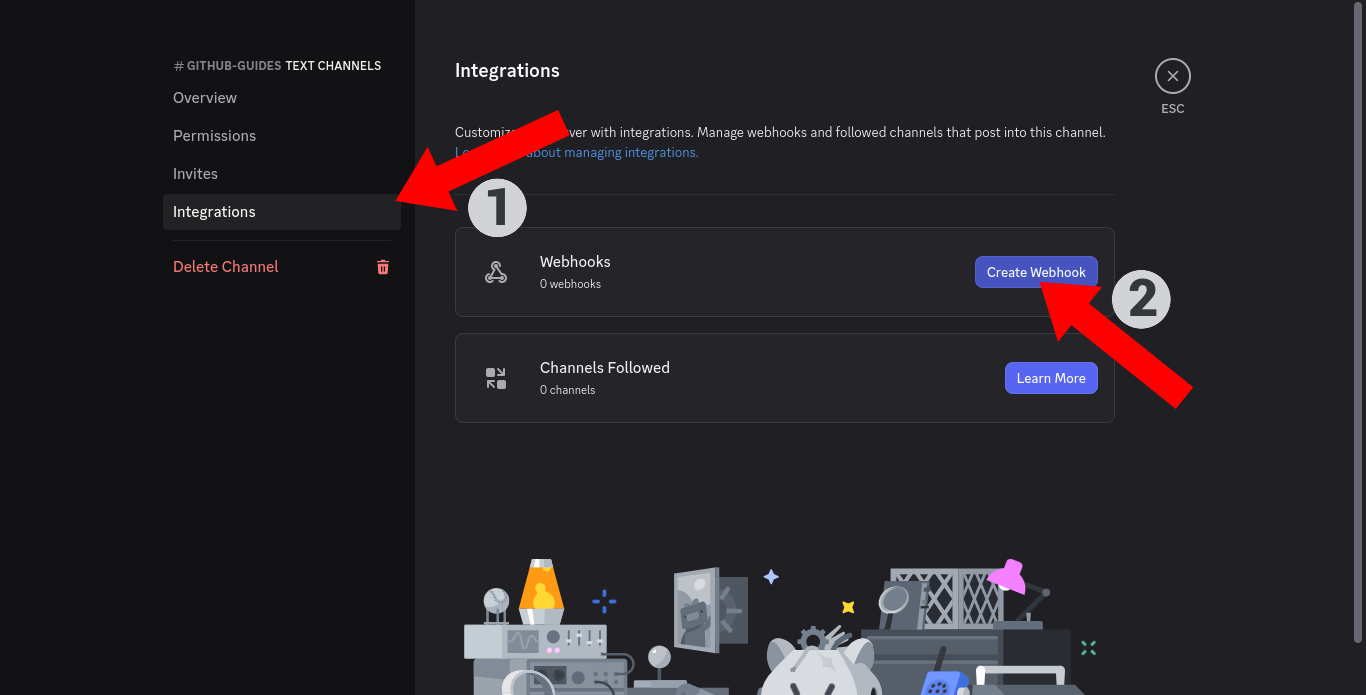Select the Integrations sidebar item
Screen dimensions: 1366x695
(x=282, y=212)
